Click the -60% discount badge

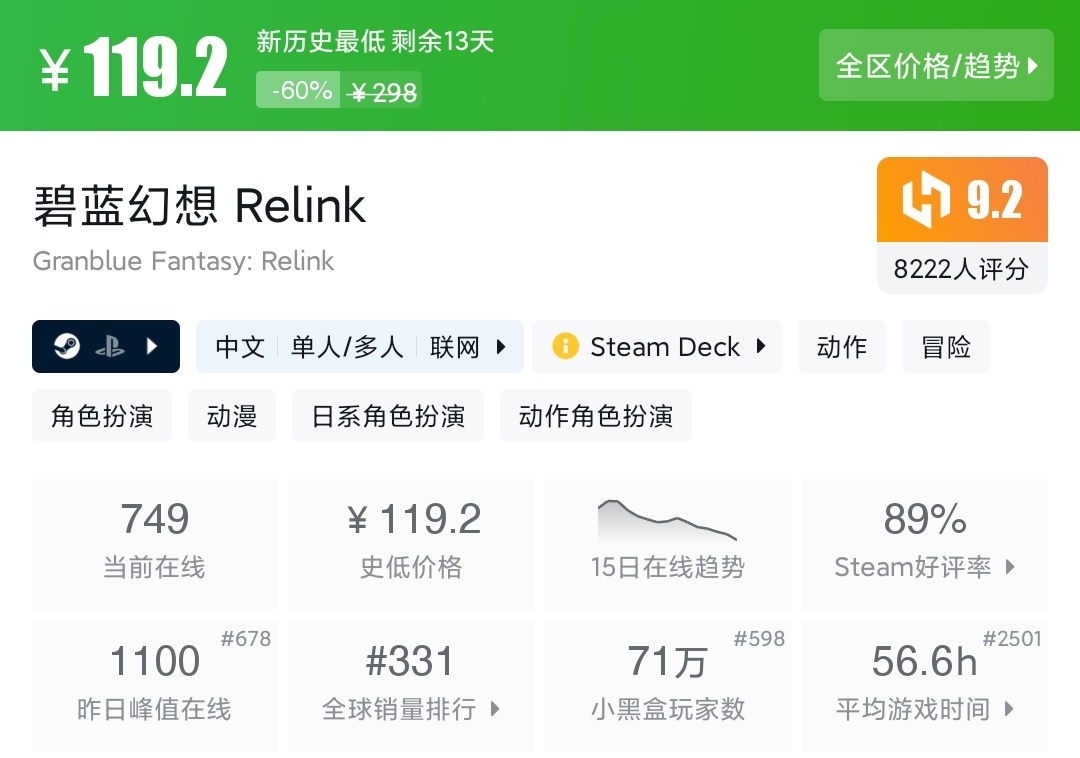tap(300, 91)
